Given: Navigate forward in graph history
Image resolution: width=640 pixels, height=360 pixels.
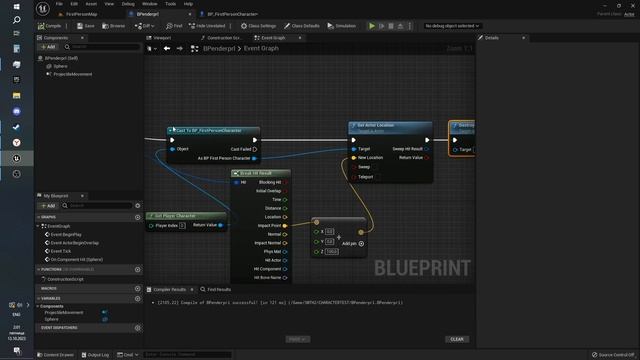Looking at the screenshot, I should tap(180, 48).
